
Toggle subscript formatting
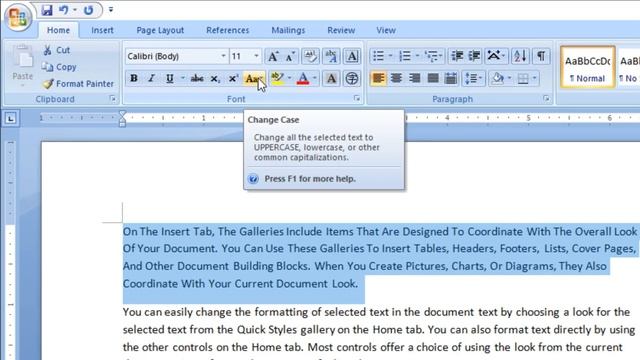[215, 78]
